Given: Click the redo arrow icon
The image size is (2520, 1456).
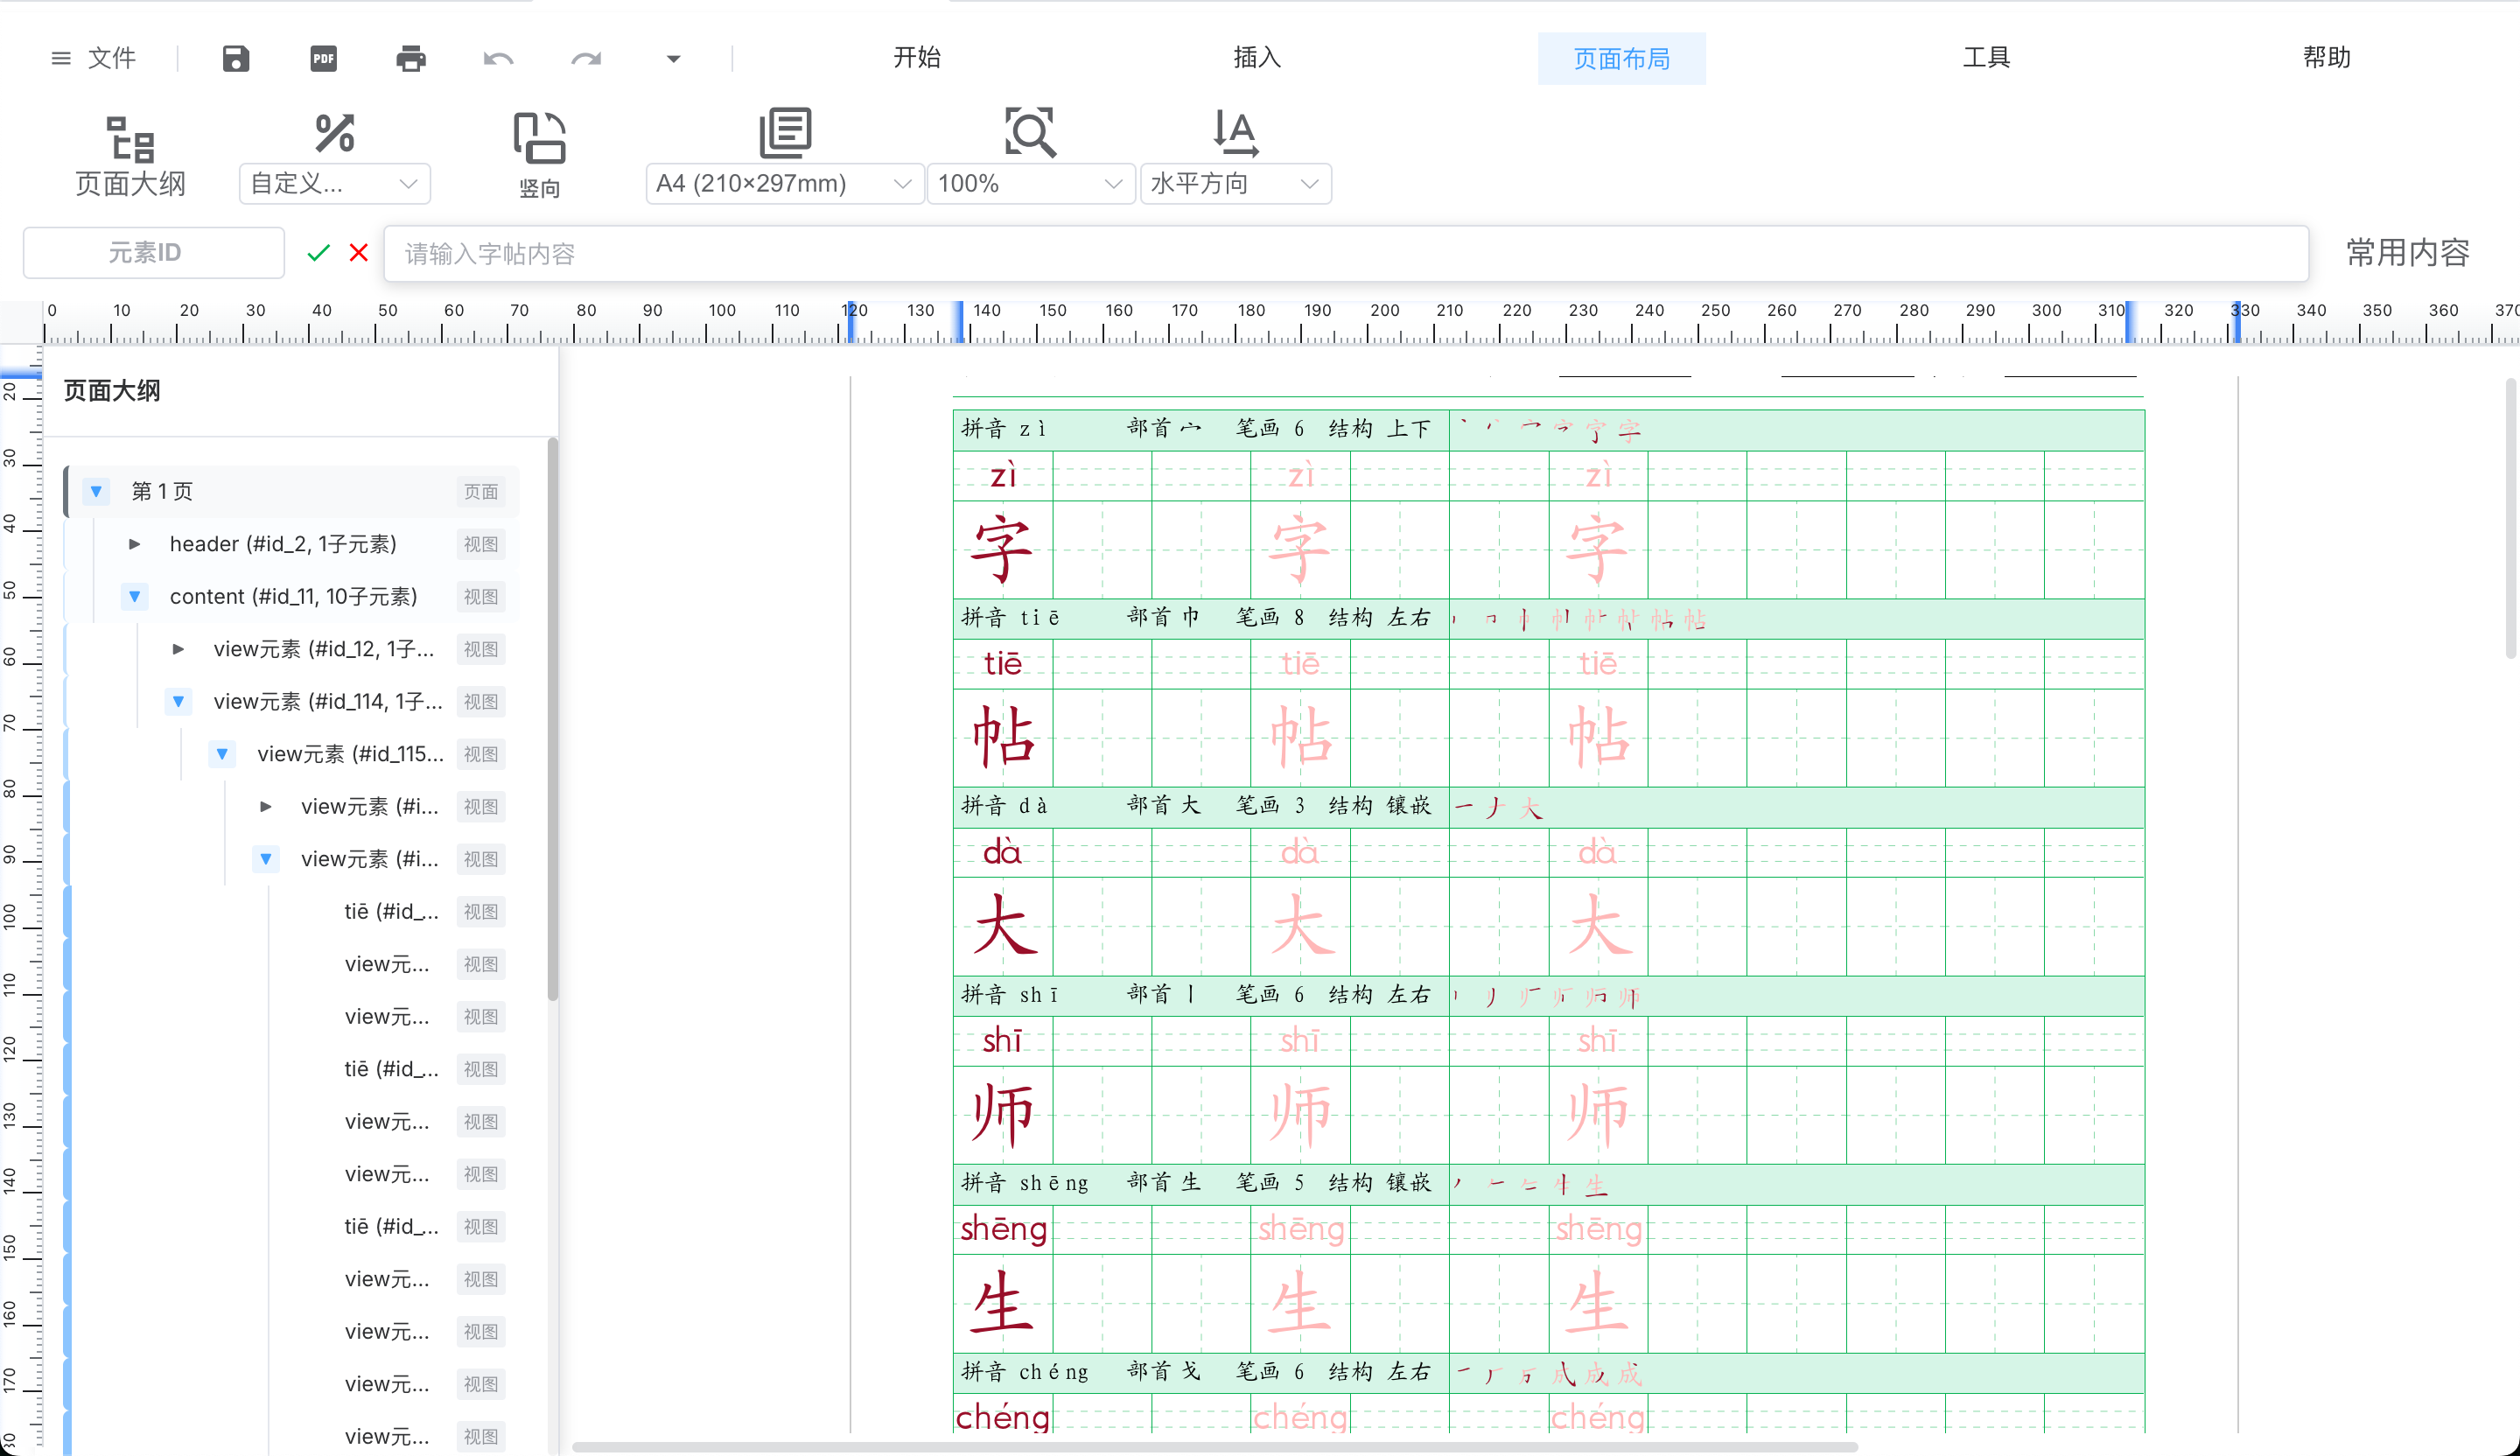Looking at the screenshot, I should point(586,59).
